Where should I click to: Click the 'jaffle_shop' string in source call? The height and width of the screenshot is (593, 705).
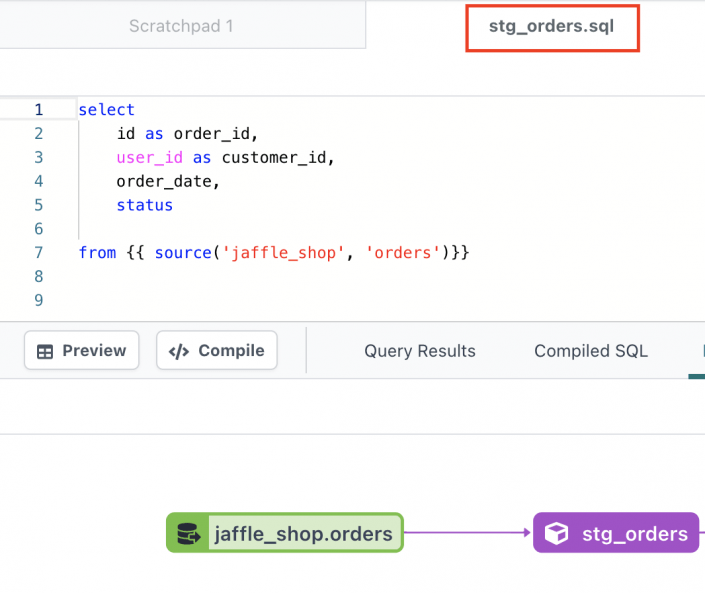[281, 253]
